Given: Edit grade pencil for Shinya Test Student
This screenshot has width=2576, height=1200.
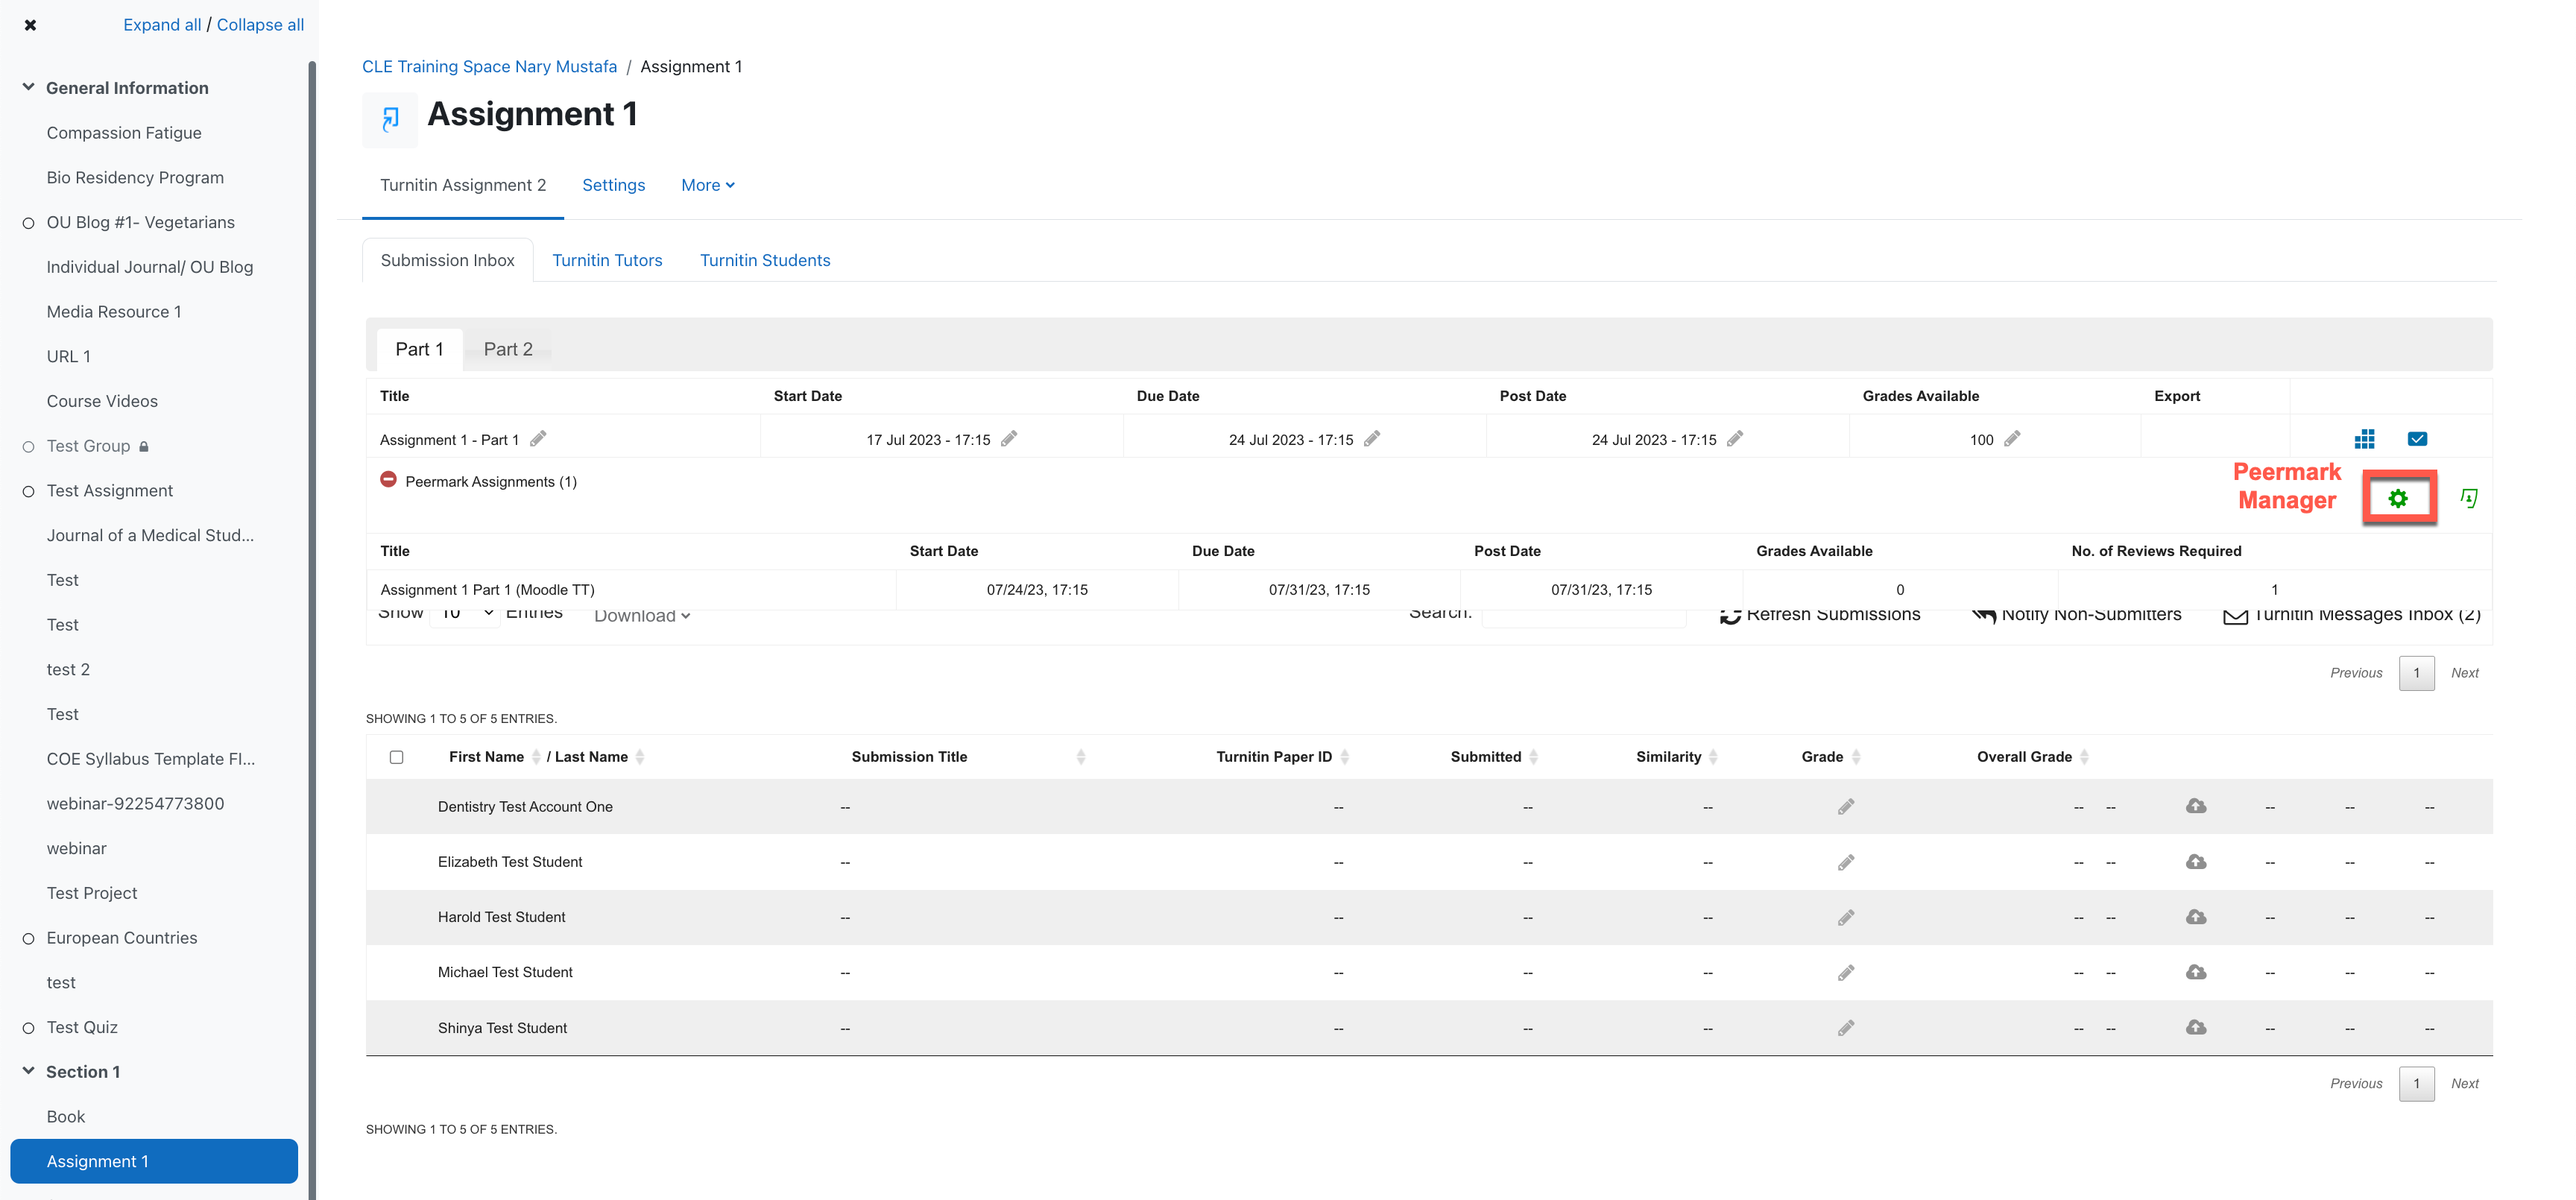Looking at the screenshot, I should point(1846,1028).
